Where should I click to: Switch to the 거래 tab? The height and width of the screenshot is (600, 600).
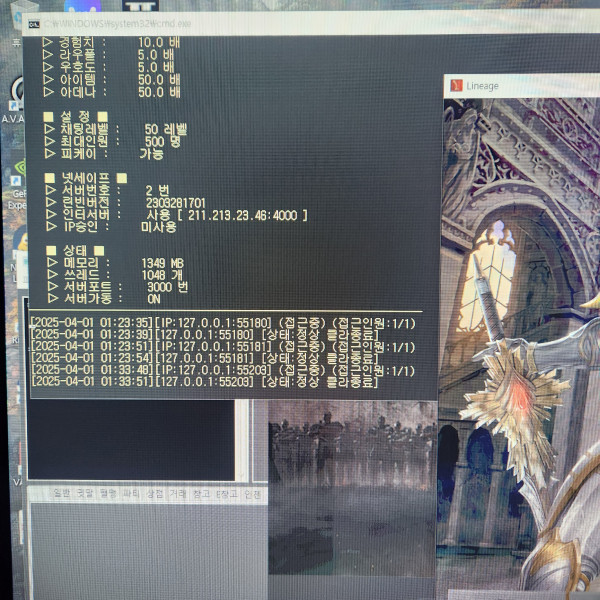click(178, 494)
